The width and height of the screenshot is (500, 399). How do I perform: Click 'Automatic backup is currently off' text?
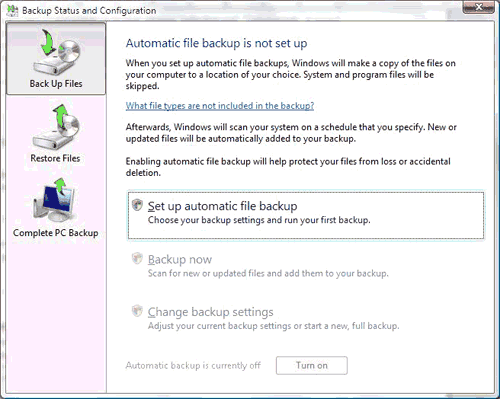(x=193, y=366)
